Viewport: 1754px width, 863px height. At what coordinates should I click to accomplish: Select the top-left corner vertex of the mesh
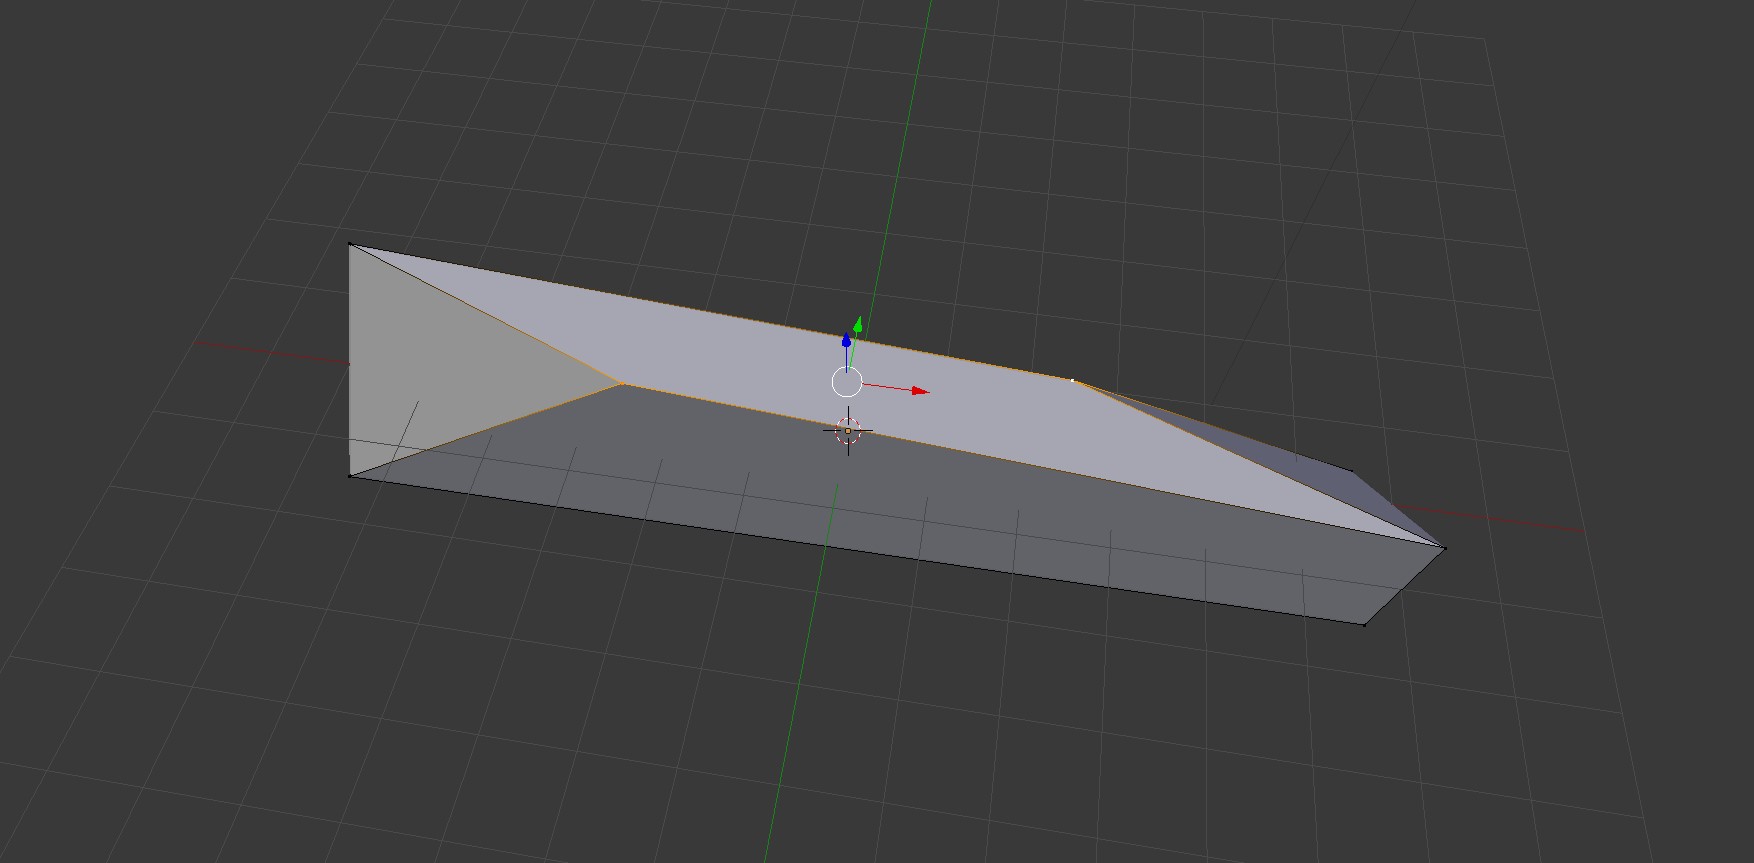pos(349,243)
